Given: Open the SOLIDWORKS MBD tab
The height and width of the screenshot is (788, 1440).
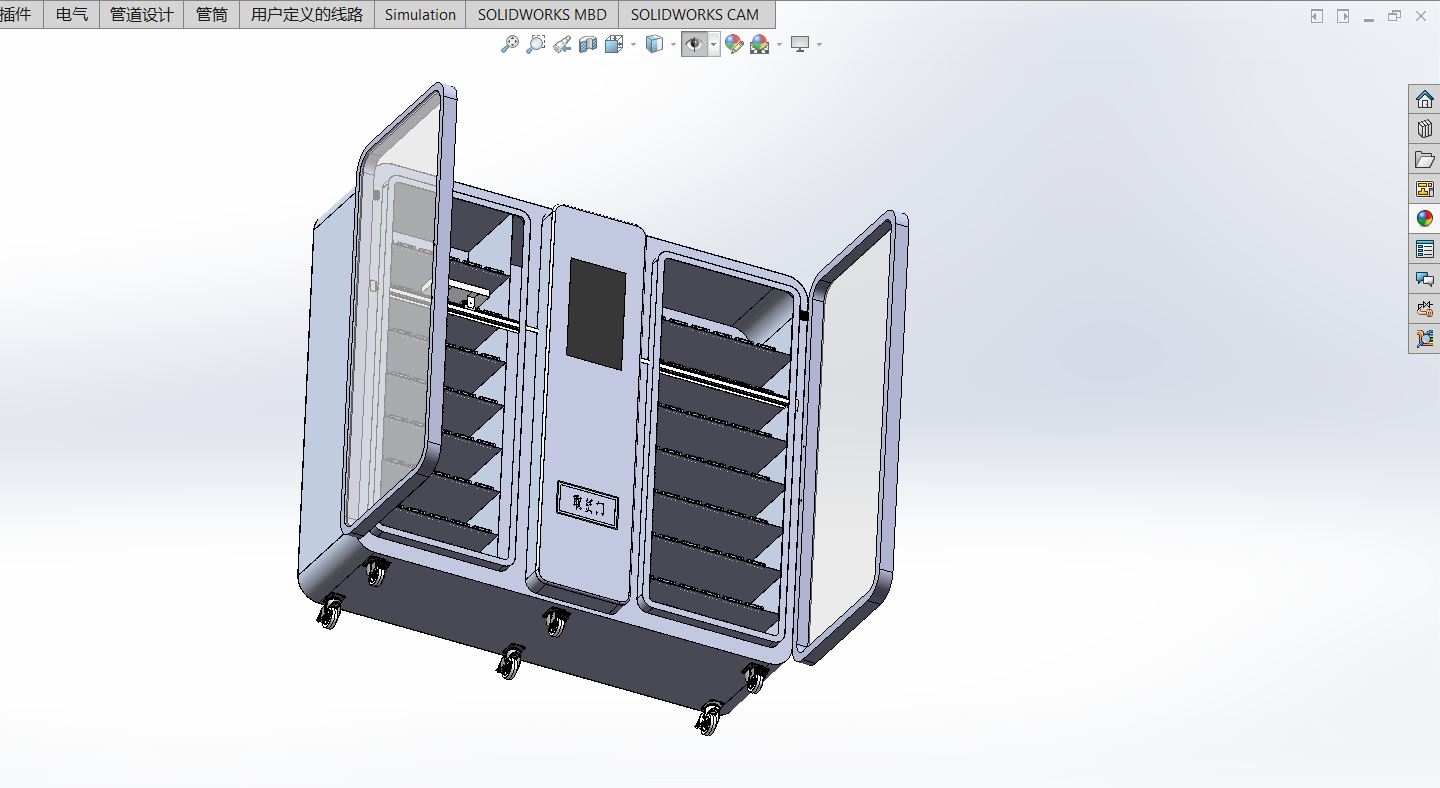Looking at the screenshot, I should tap(542, 15).
